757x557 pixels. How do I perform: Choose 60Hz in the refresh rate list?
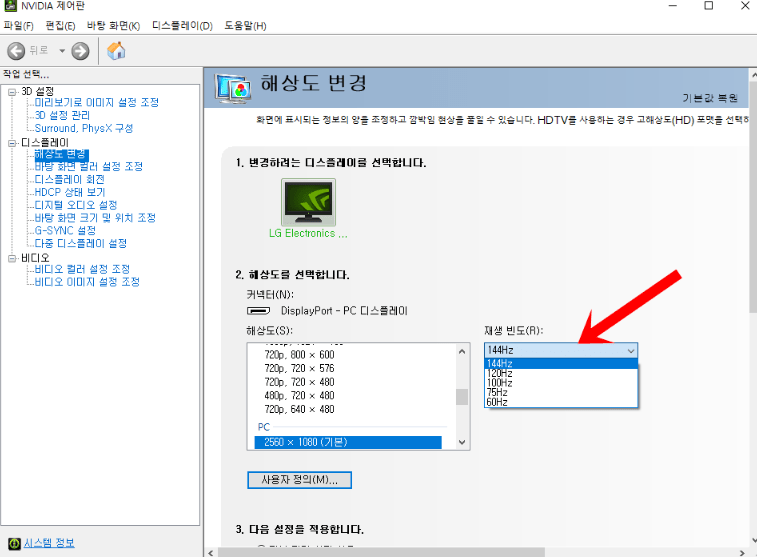tap(561, 402)
